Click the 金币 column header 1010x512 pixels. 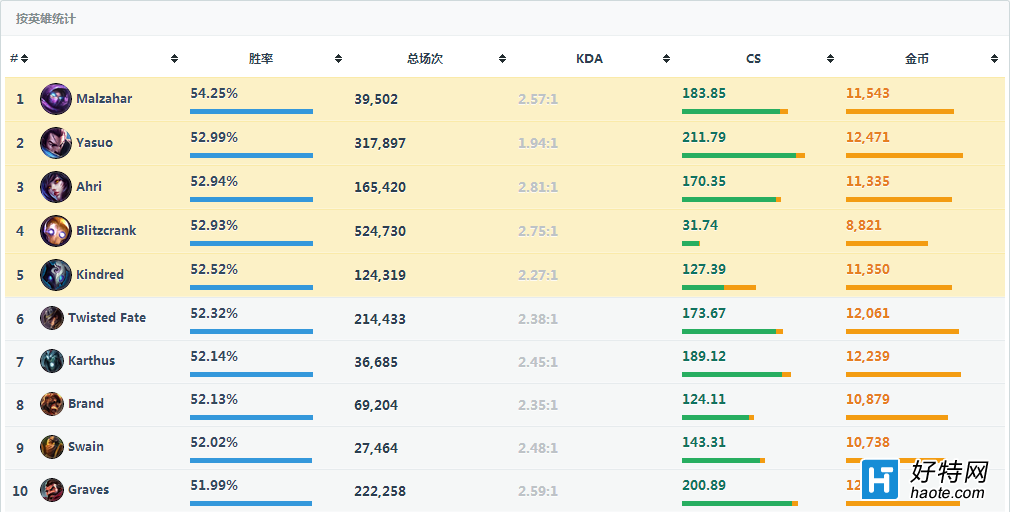click(x=917, y=59)
